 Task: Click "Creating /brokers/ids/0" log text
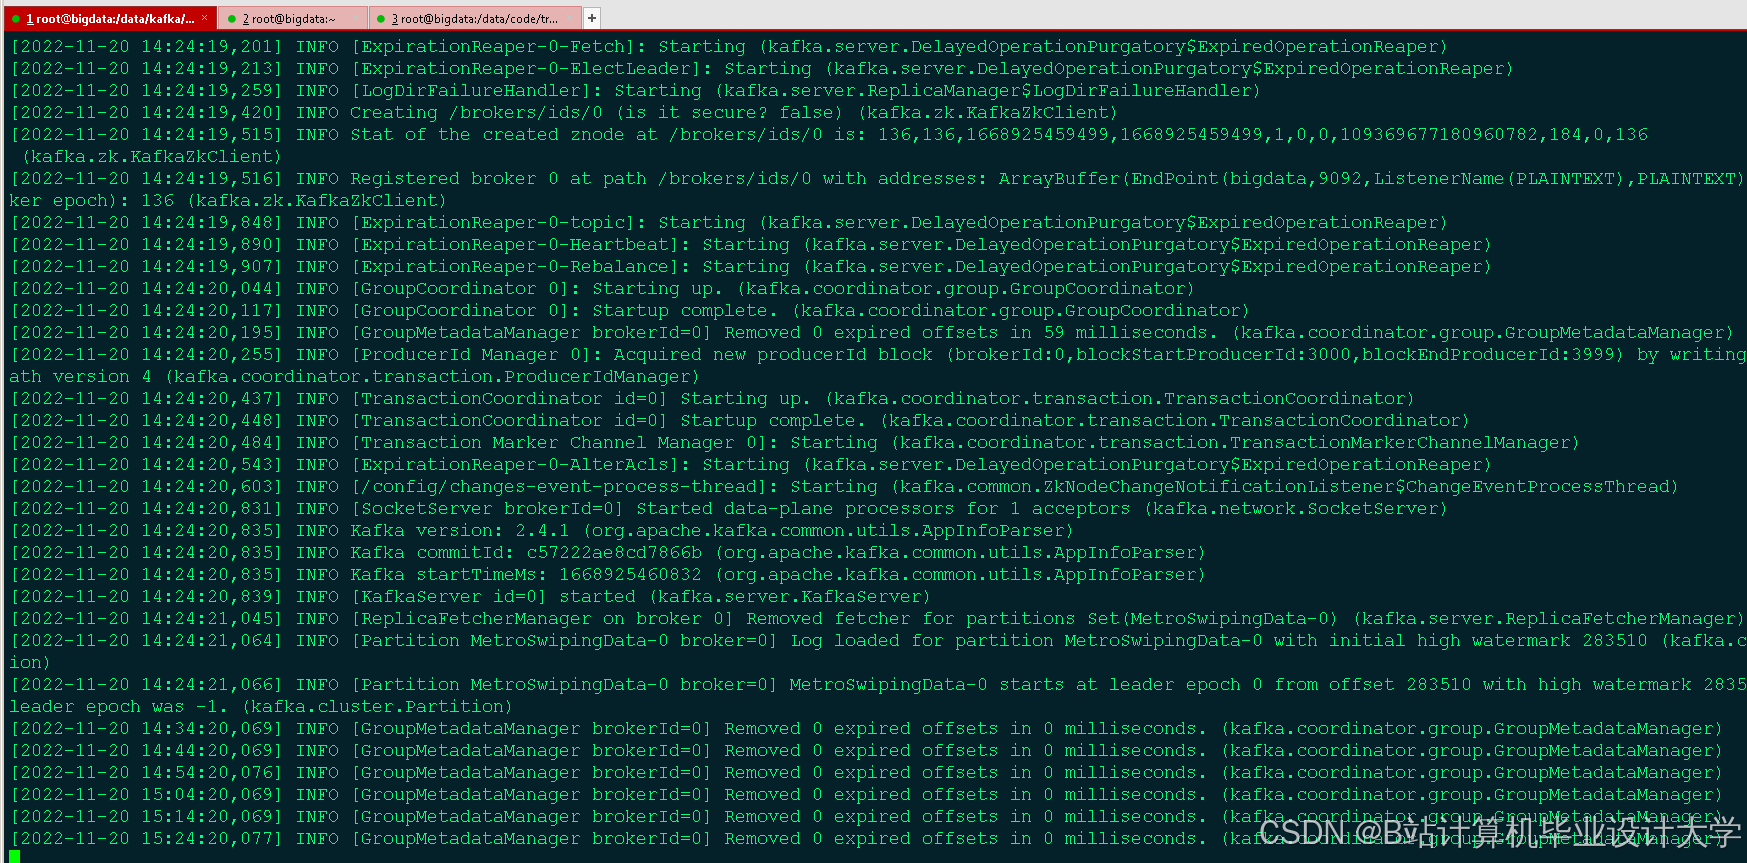(x=476, y=113)
